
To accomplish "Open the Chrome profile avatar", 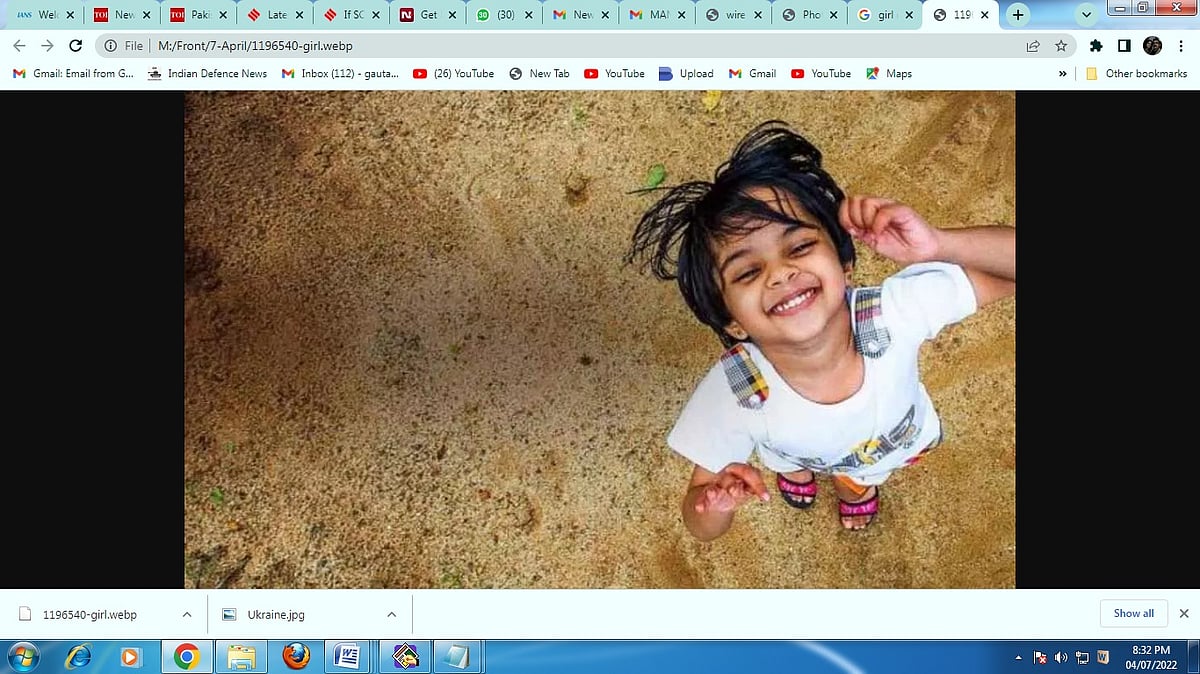I will (x=1153, y=46).
